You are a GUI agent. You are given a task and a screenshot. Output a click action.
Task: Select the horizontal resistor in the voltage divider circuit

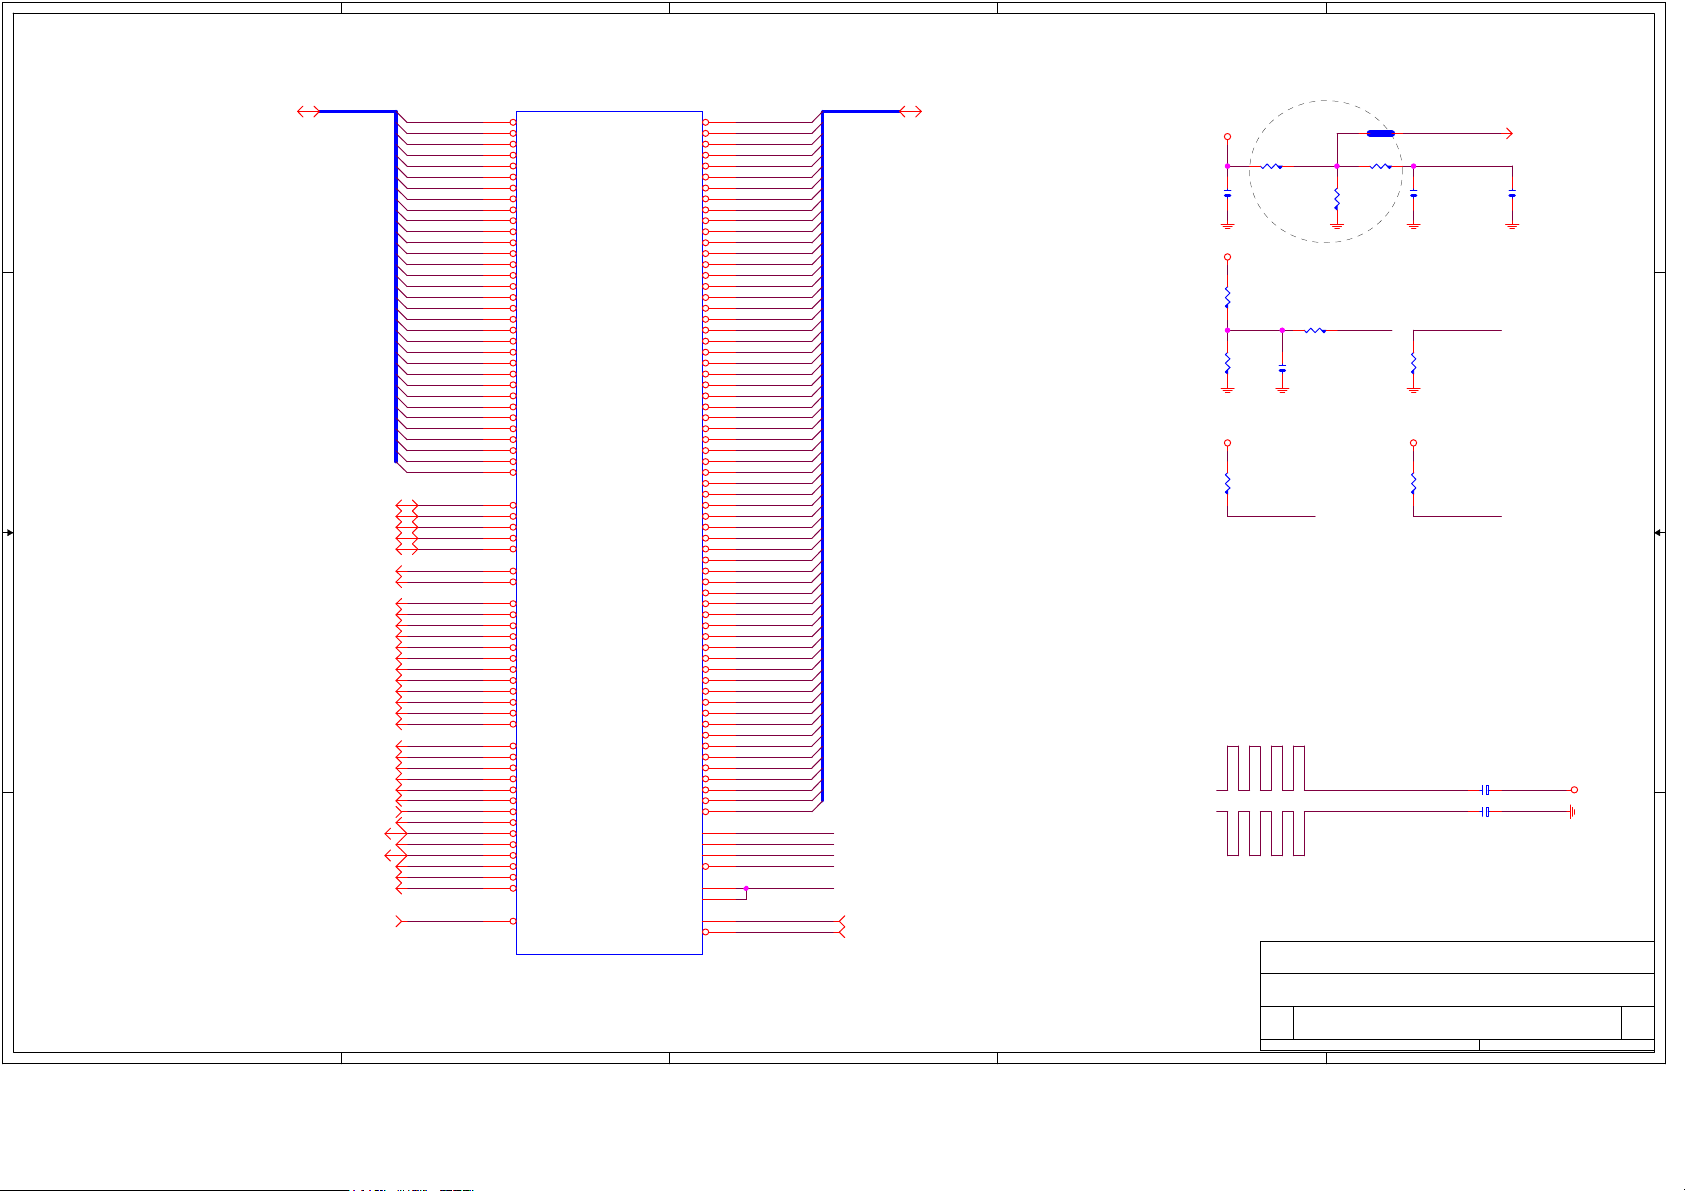(x=1315, y=330)
